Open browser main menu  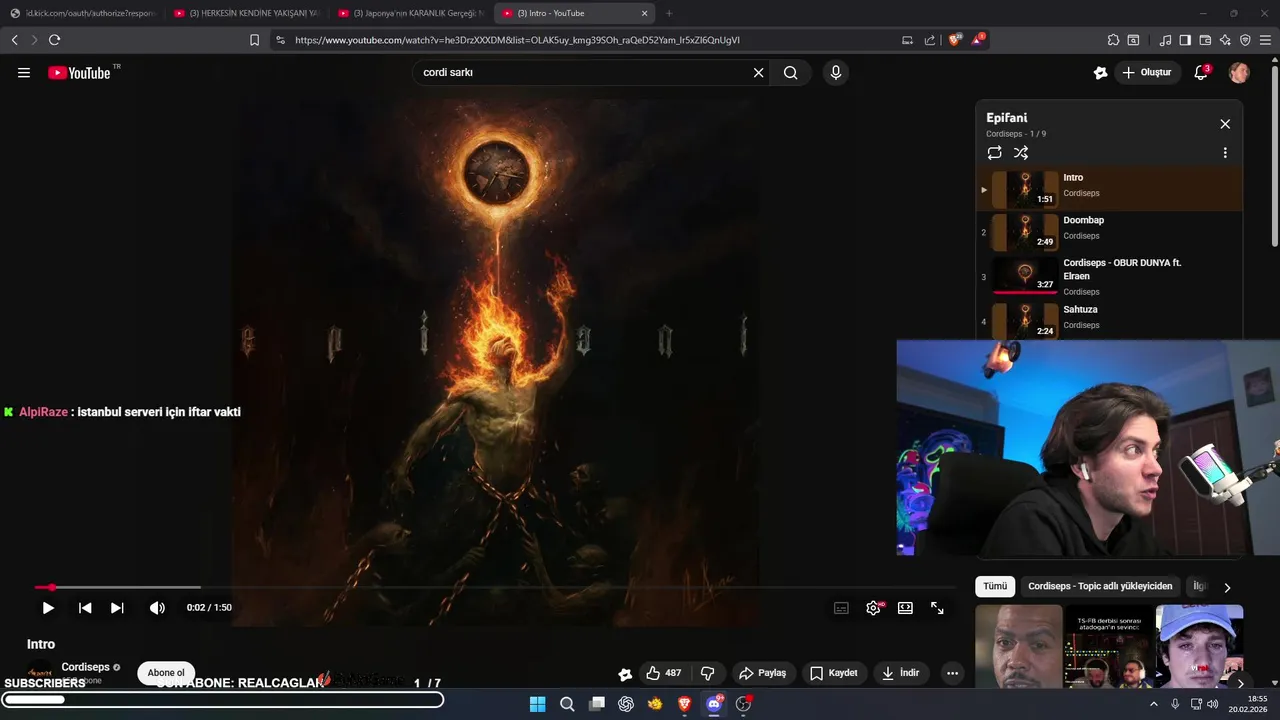pyautogui.click(x=1266, y=40)
